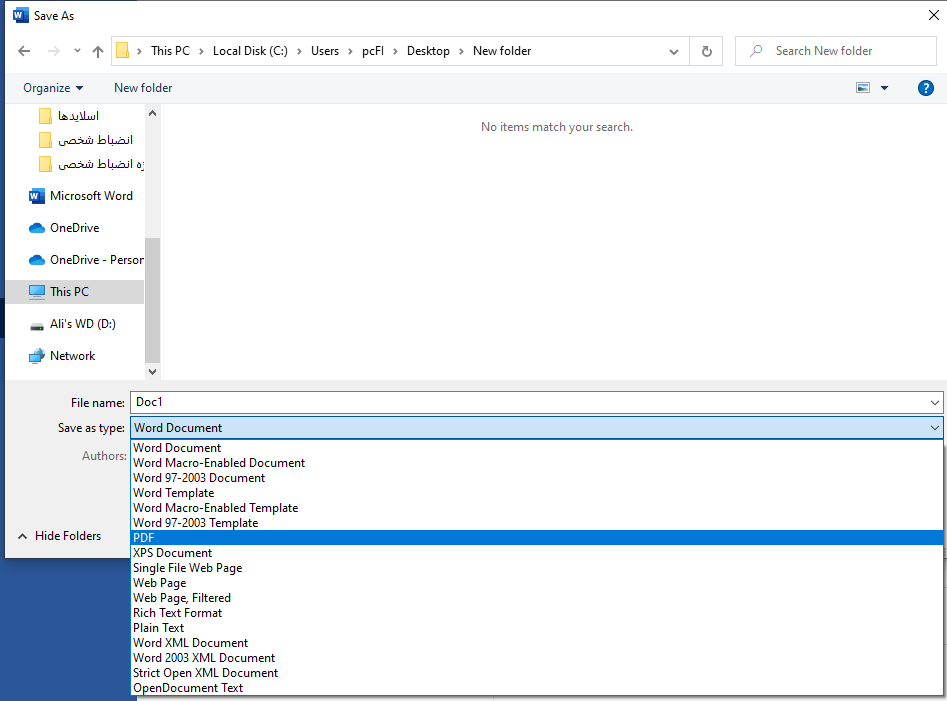Click the navigation pane scroll down arrow

(x=153, y=371)
